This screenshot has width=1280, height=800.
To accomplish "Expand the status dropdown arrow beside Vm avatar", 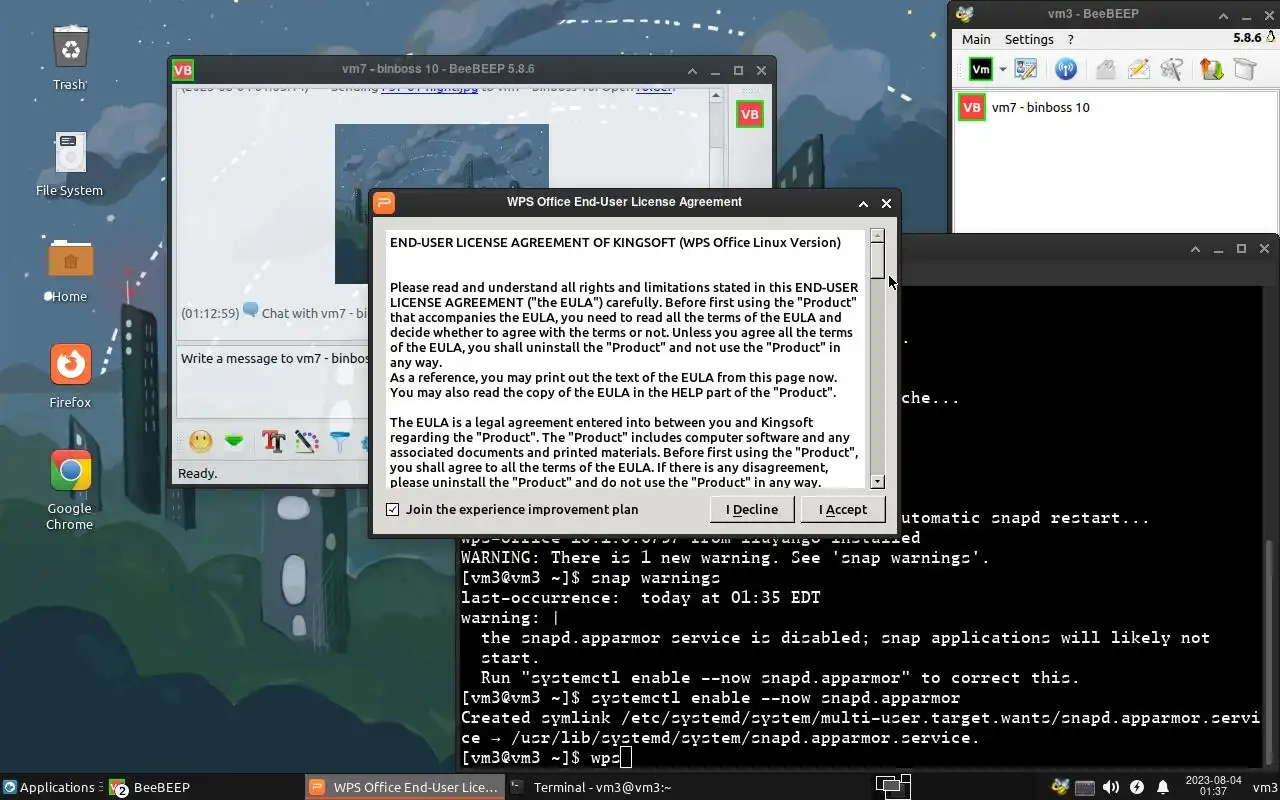I will (x=1002, y=70).
